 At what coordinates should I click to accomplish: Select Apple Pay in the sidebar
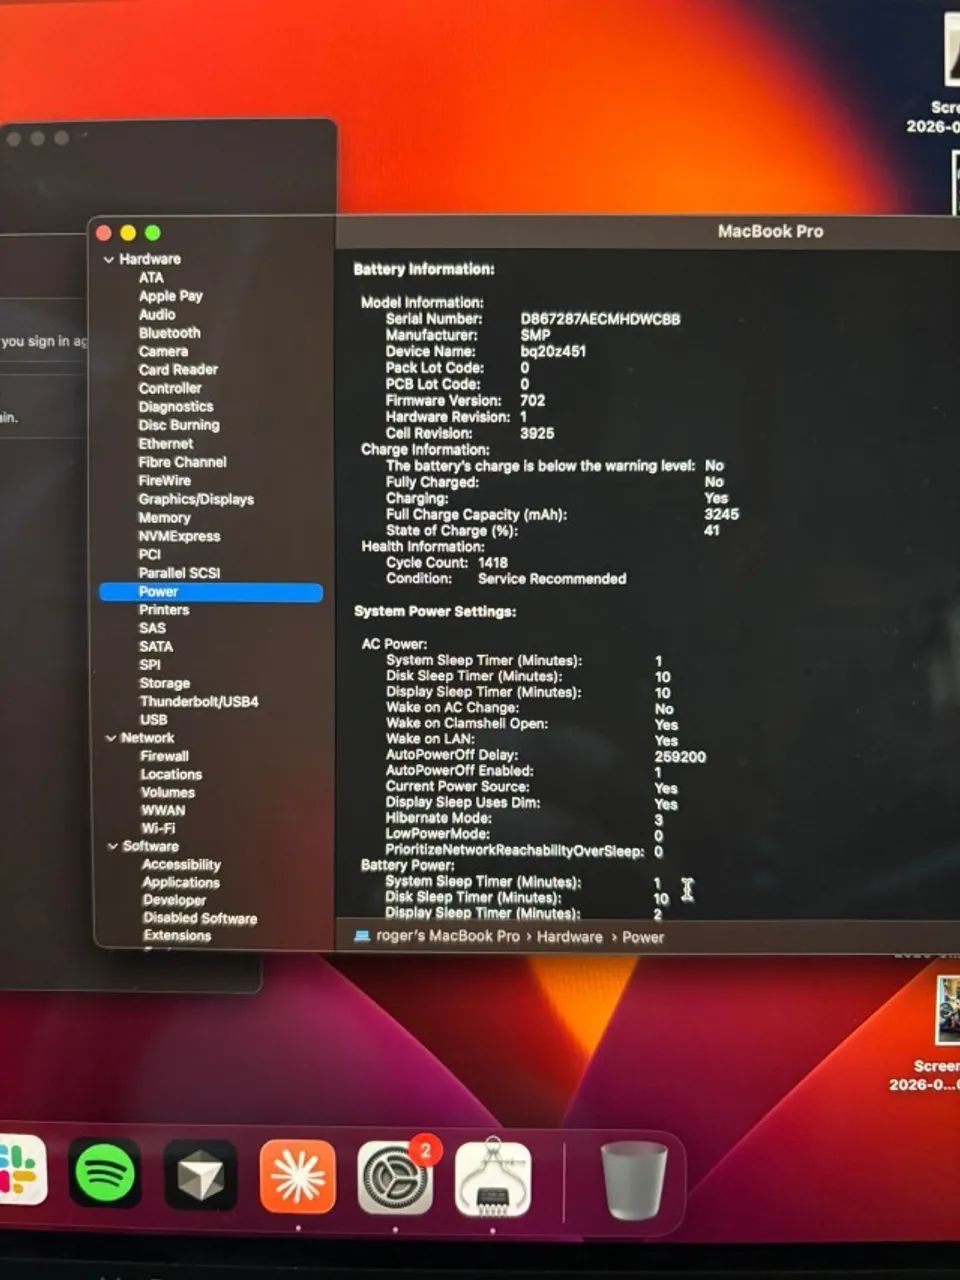click(x=170, y=296)
